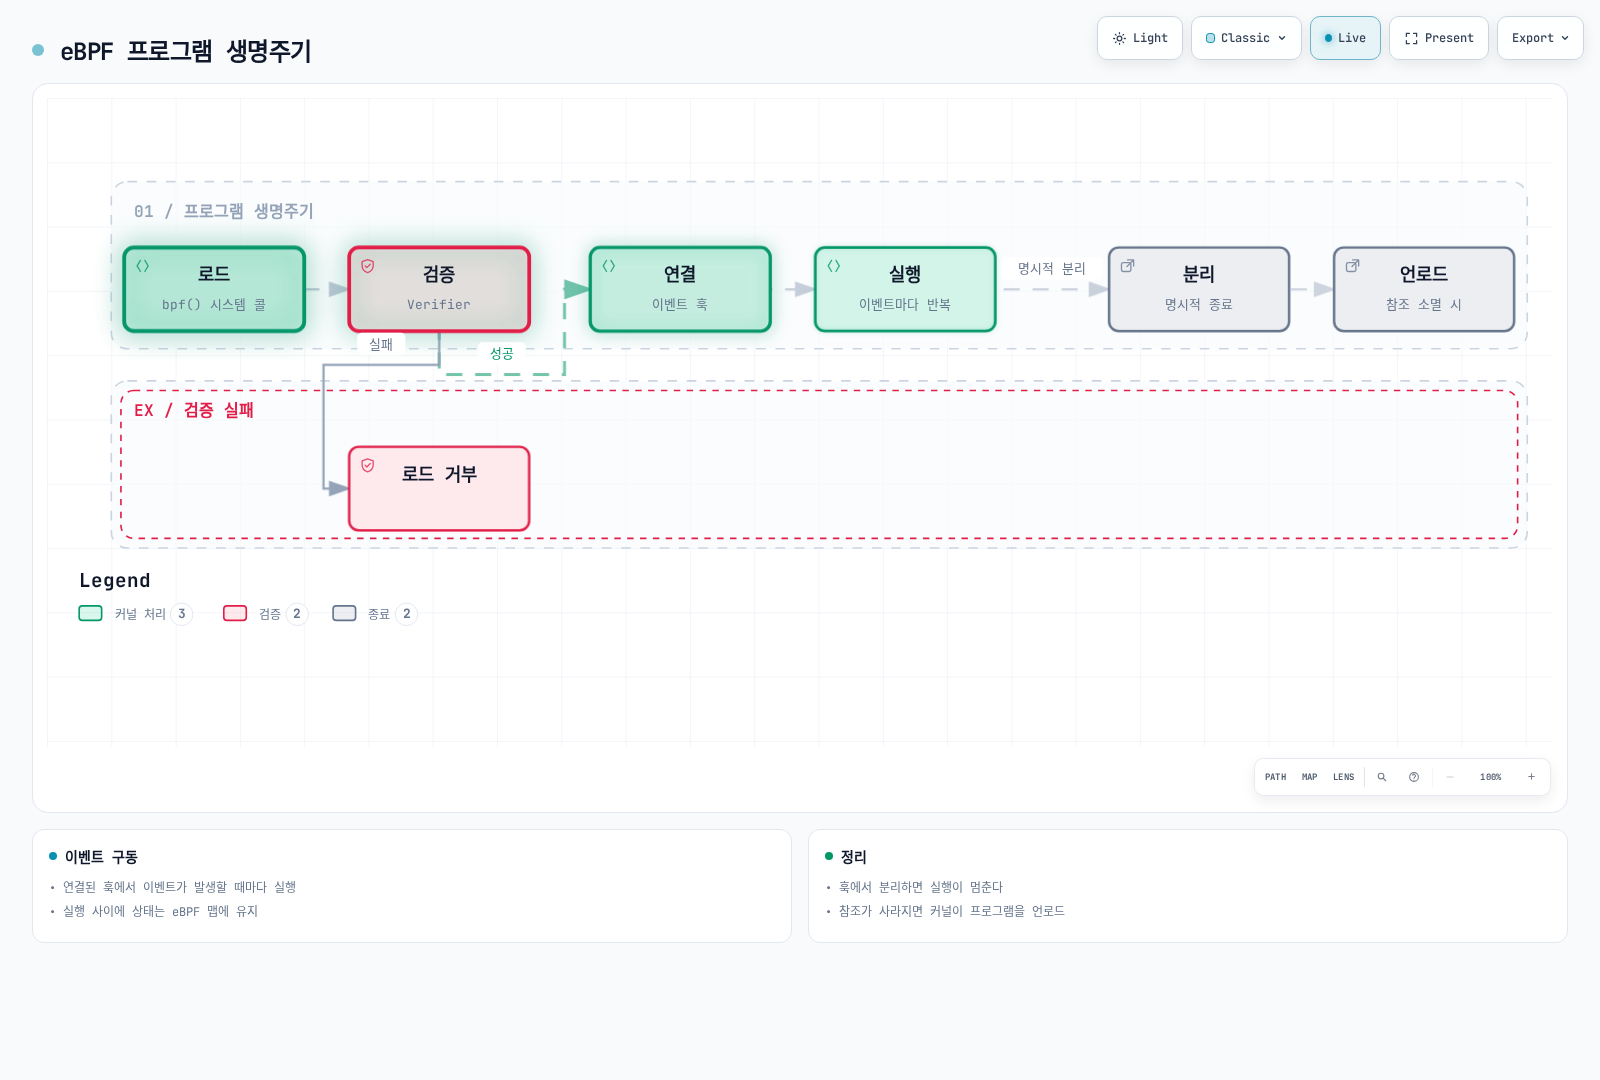Select the 연결 node
This screenshot has height=1080, width=1600.
click(x=680, y=289)
